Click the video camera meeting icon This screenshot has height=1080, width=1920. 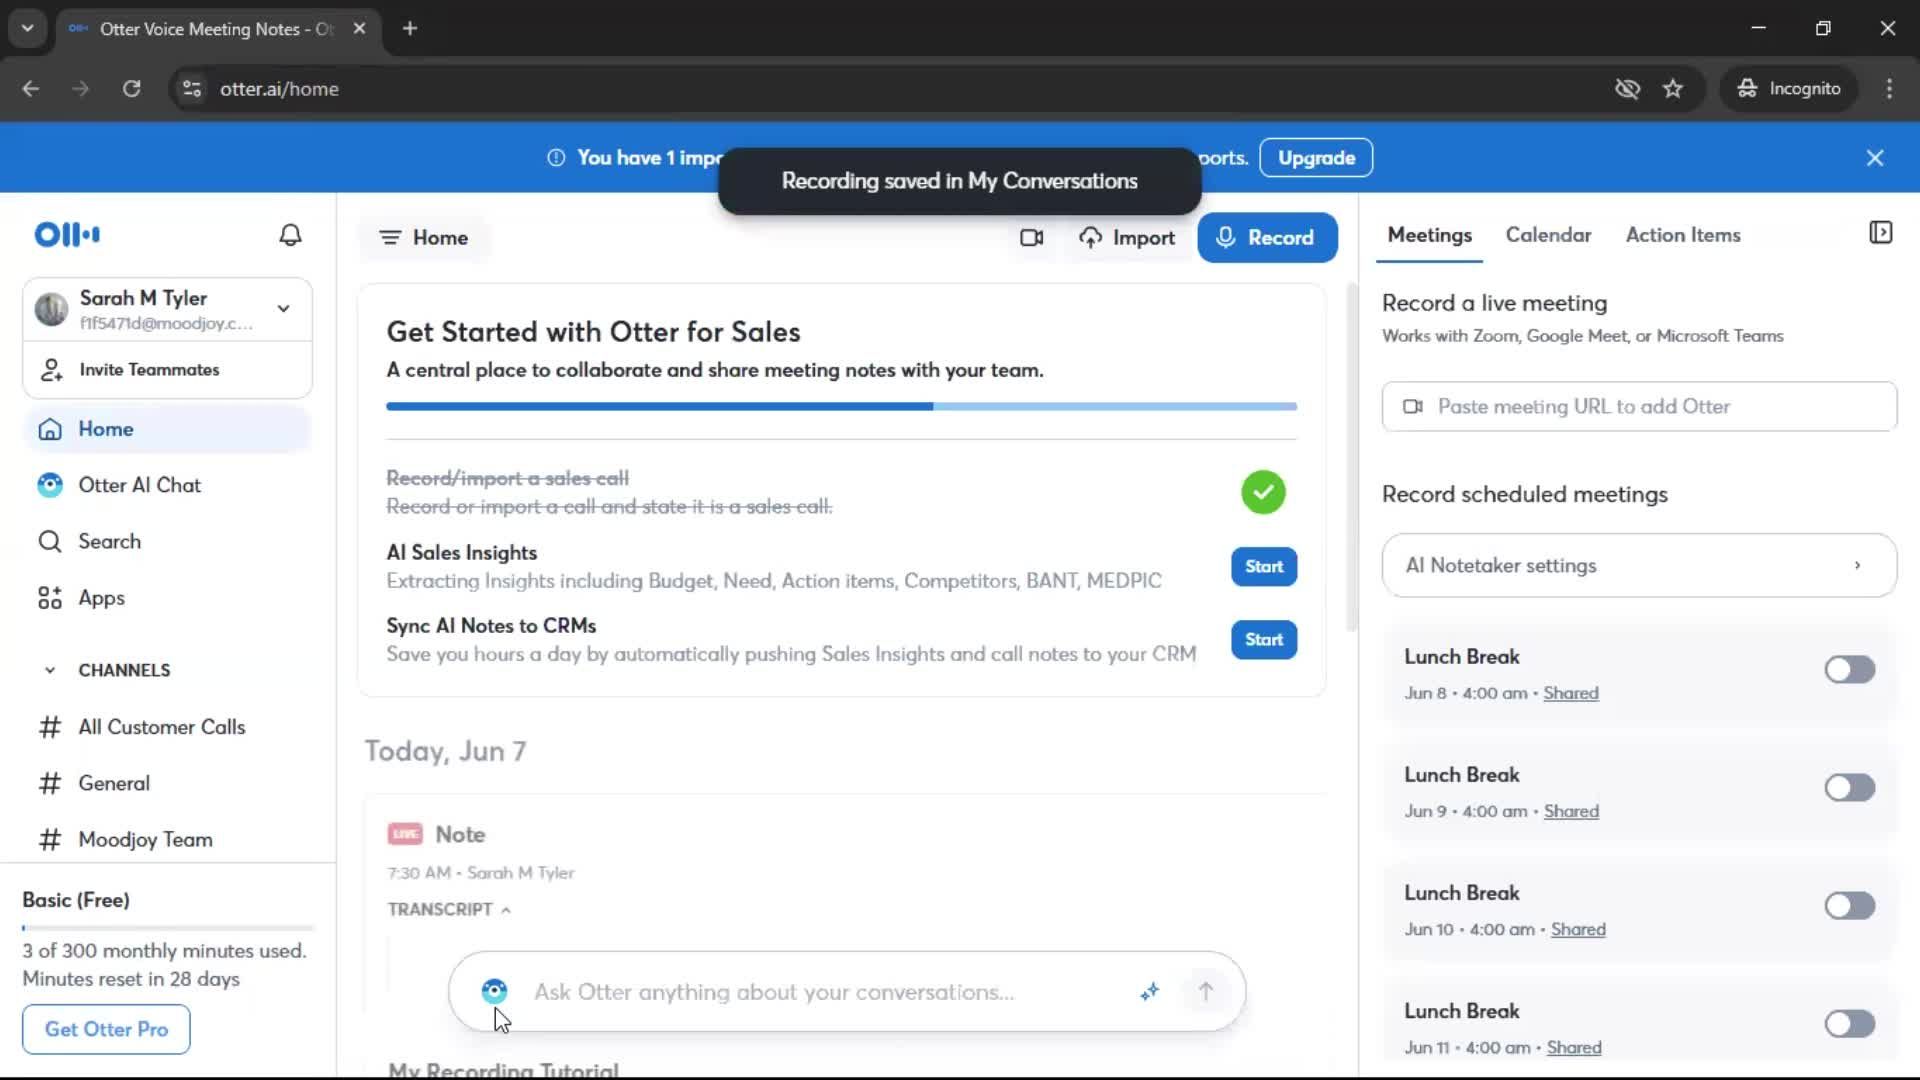point(1031,238)
